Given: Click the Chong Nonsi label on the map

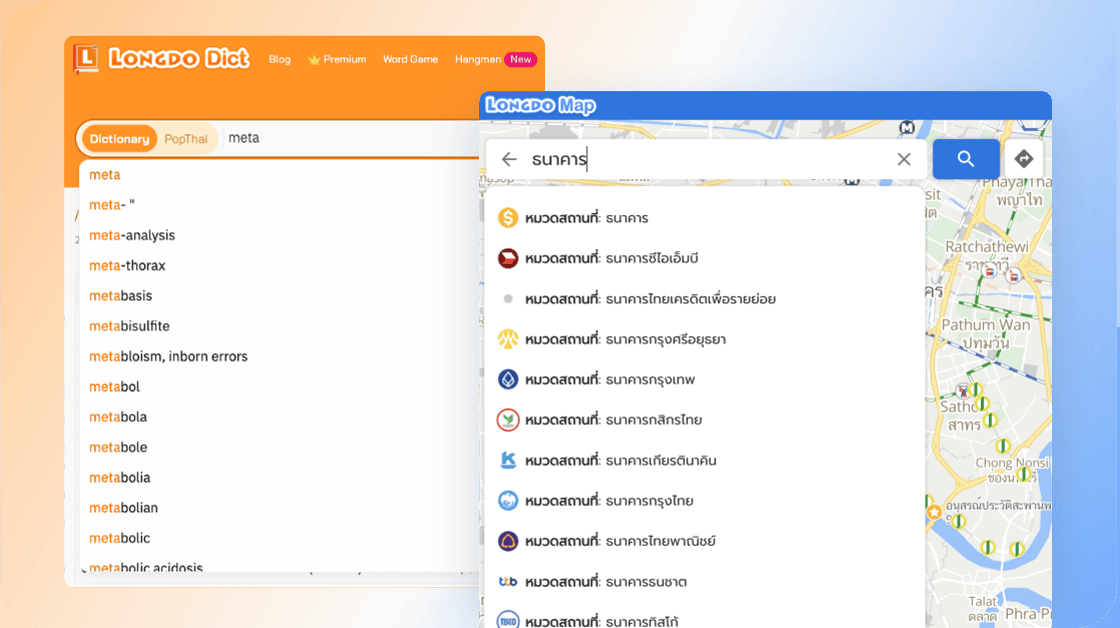Looking at the screenshot, I should 1012,462.
